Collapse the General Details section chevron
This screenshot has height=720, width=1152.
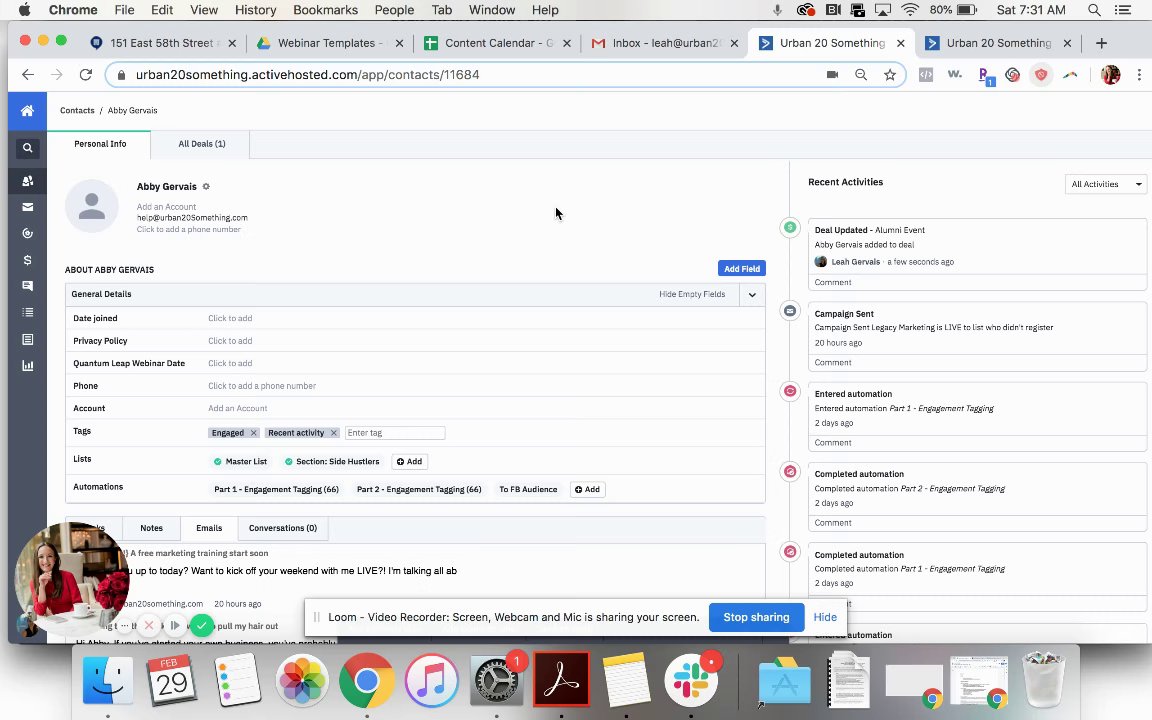(752, 295)
